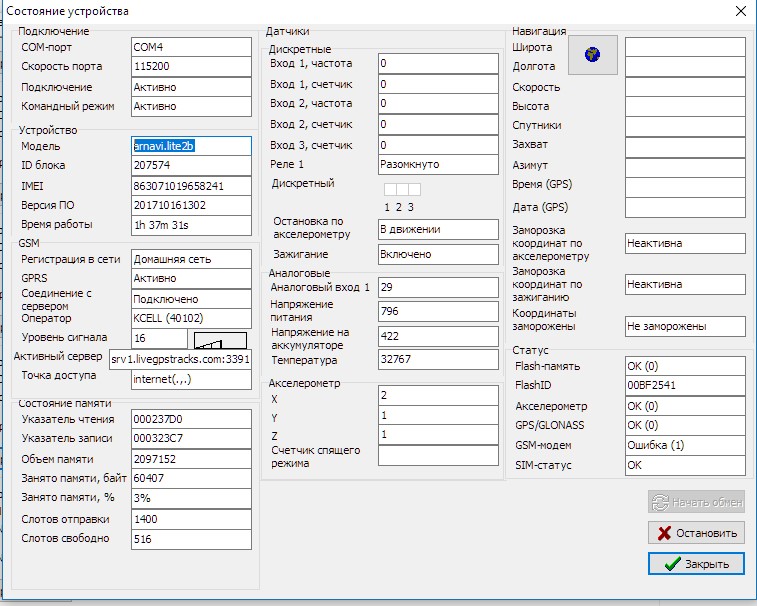Click the GSM signal strength bar indicator
The image size is (757, 606).
222,340
